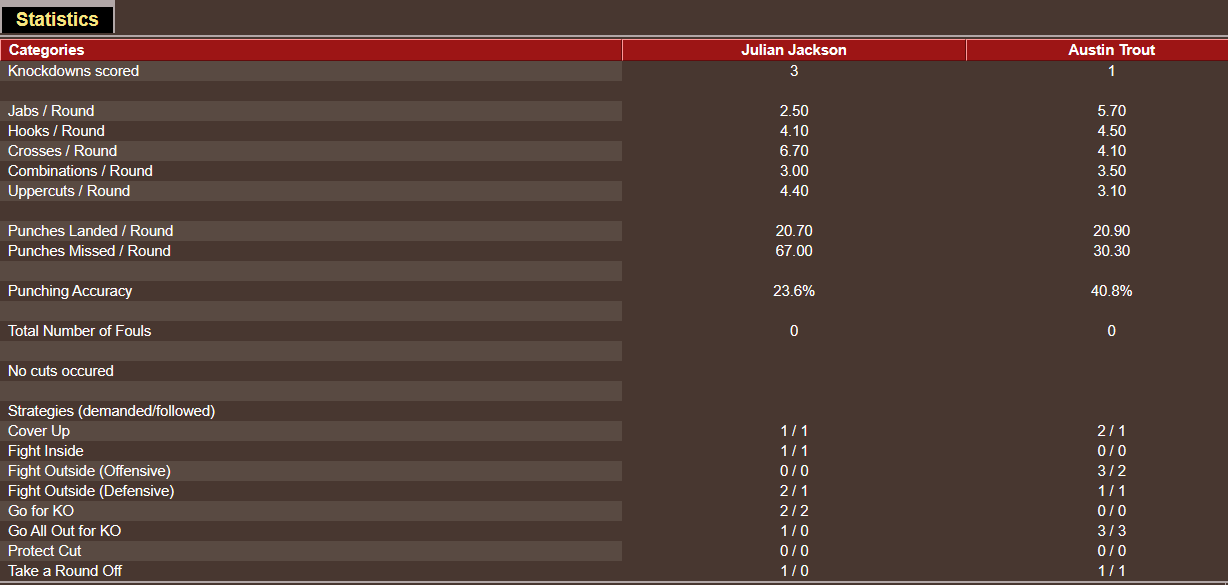Click Julian Jackson's crosses value 6.70

point(794,151)
